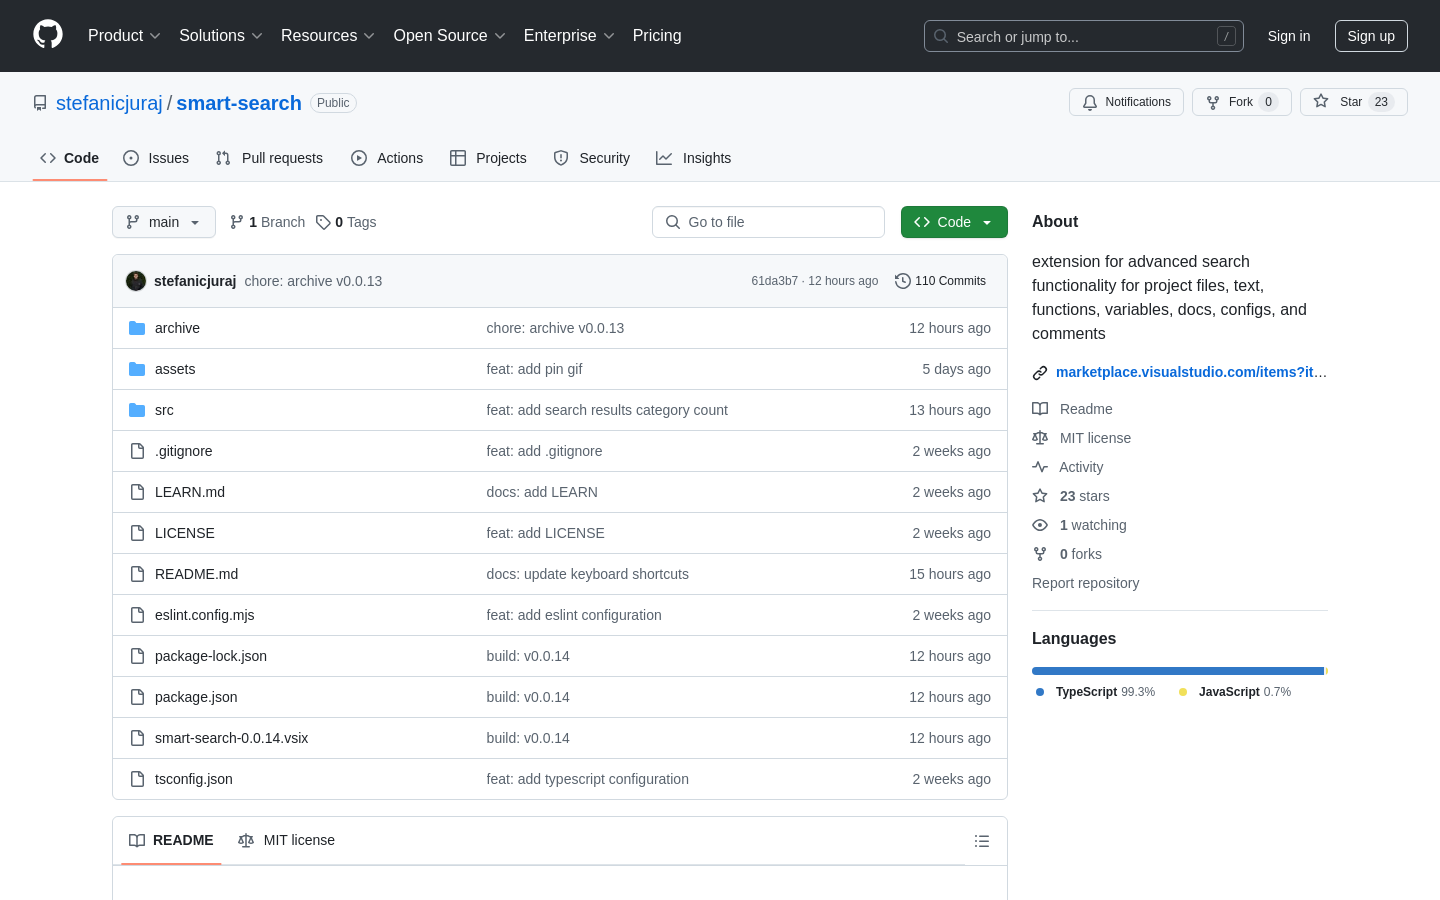1440x900 pixels.
Task: Open the README outline list icon
Action: (x=982, y=841)
